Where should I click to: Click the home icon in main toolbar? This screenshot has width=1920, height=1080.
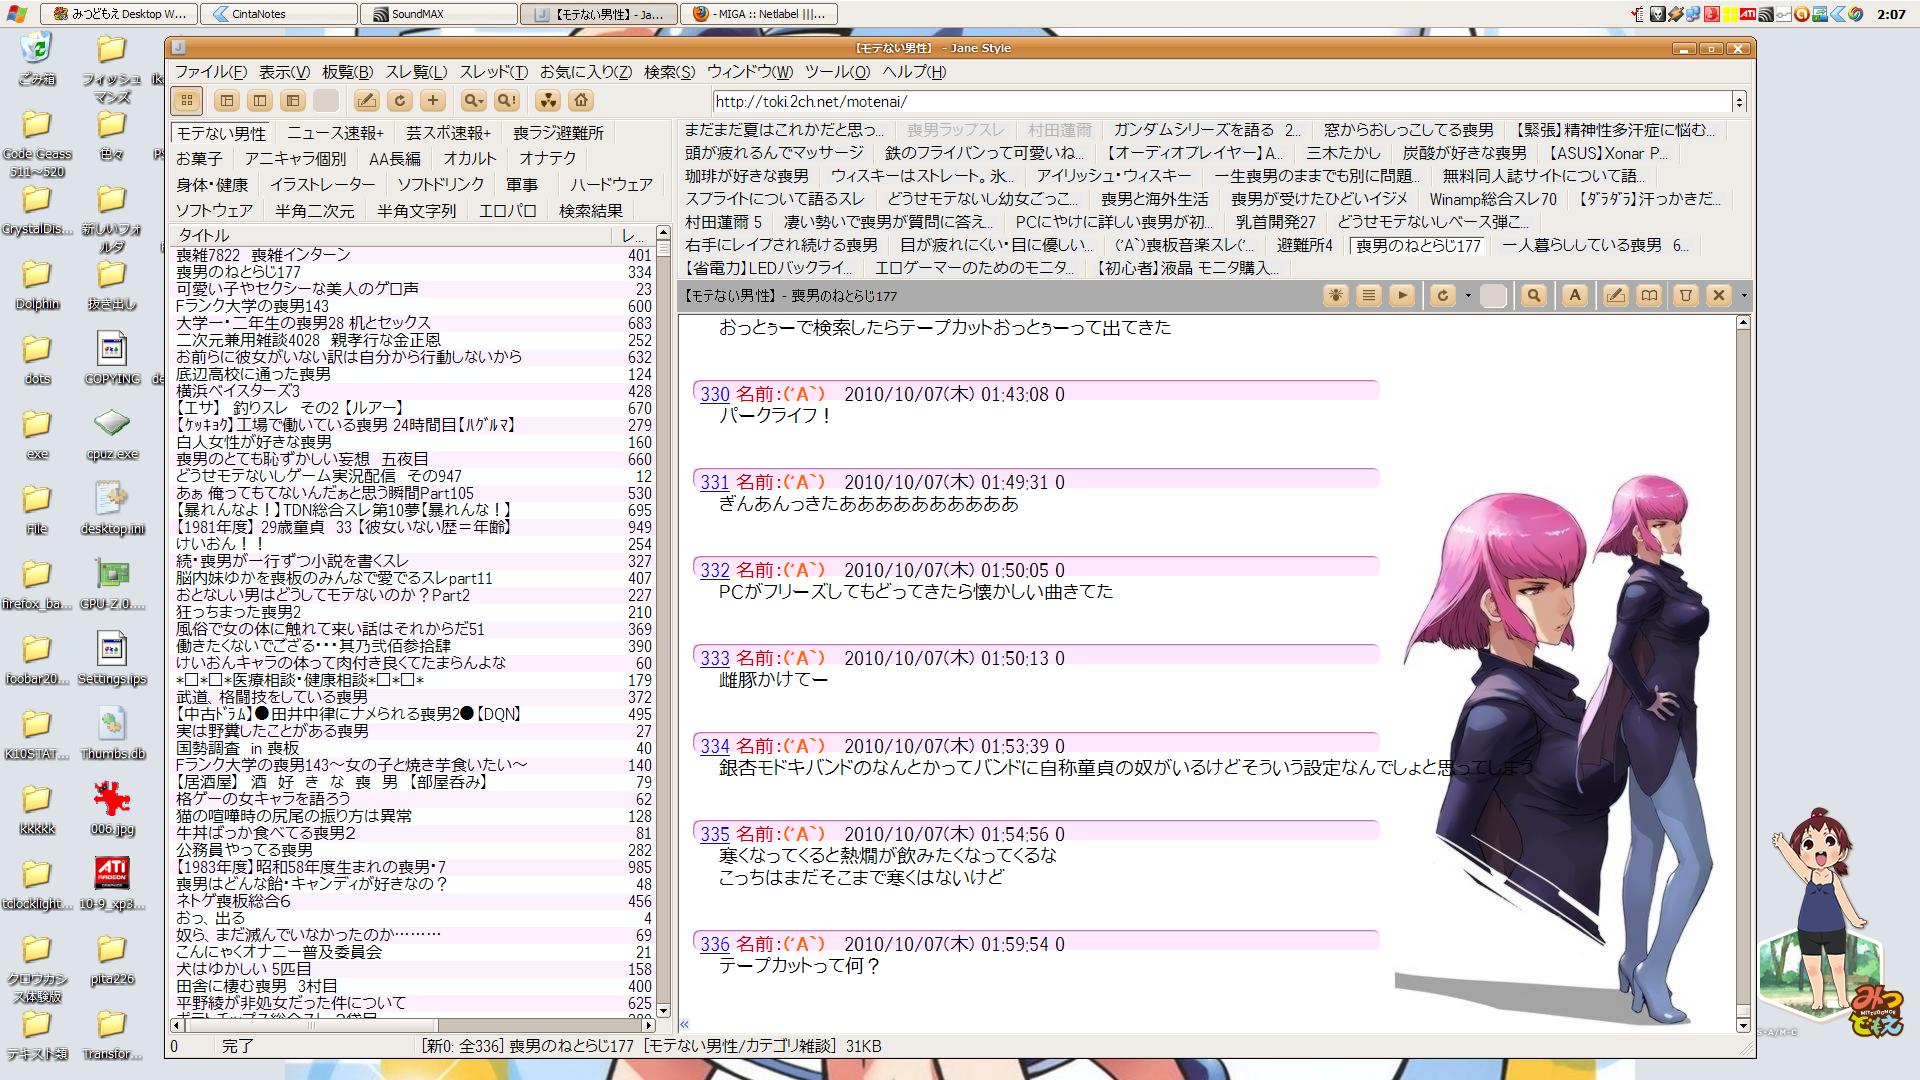(580, 100)
